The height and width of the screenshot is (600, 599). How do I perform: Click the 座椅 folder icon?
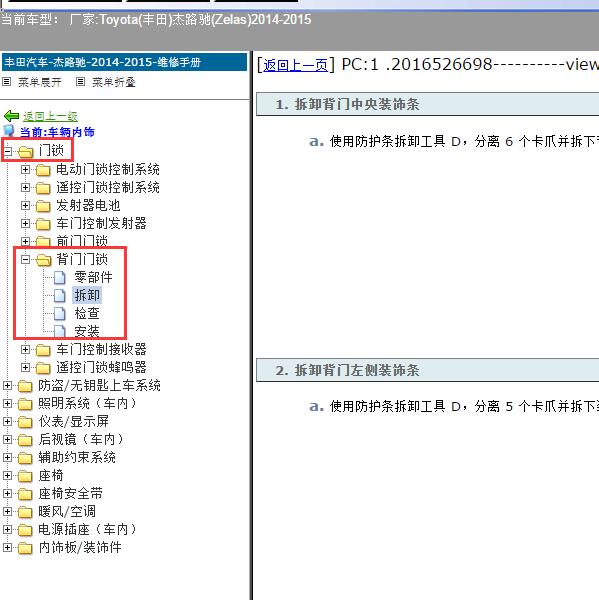[x=25, y=476]
